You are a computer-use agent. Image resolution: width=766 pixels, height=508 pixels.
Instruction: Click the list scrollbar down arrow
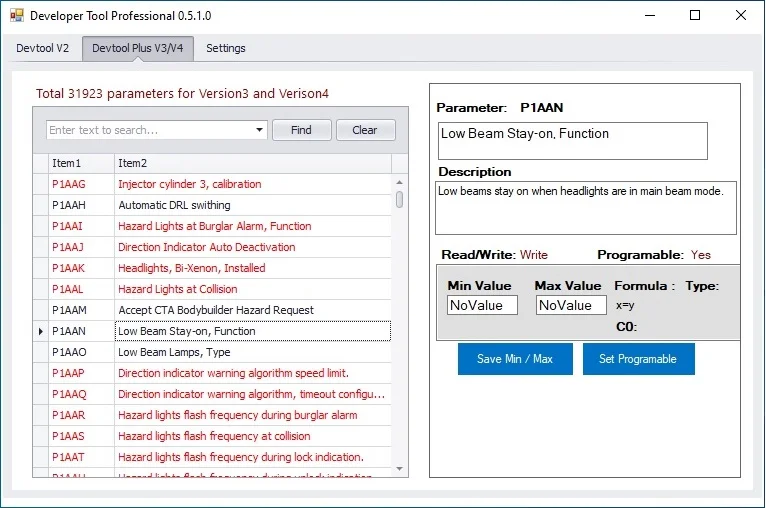400,469
